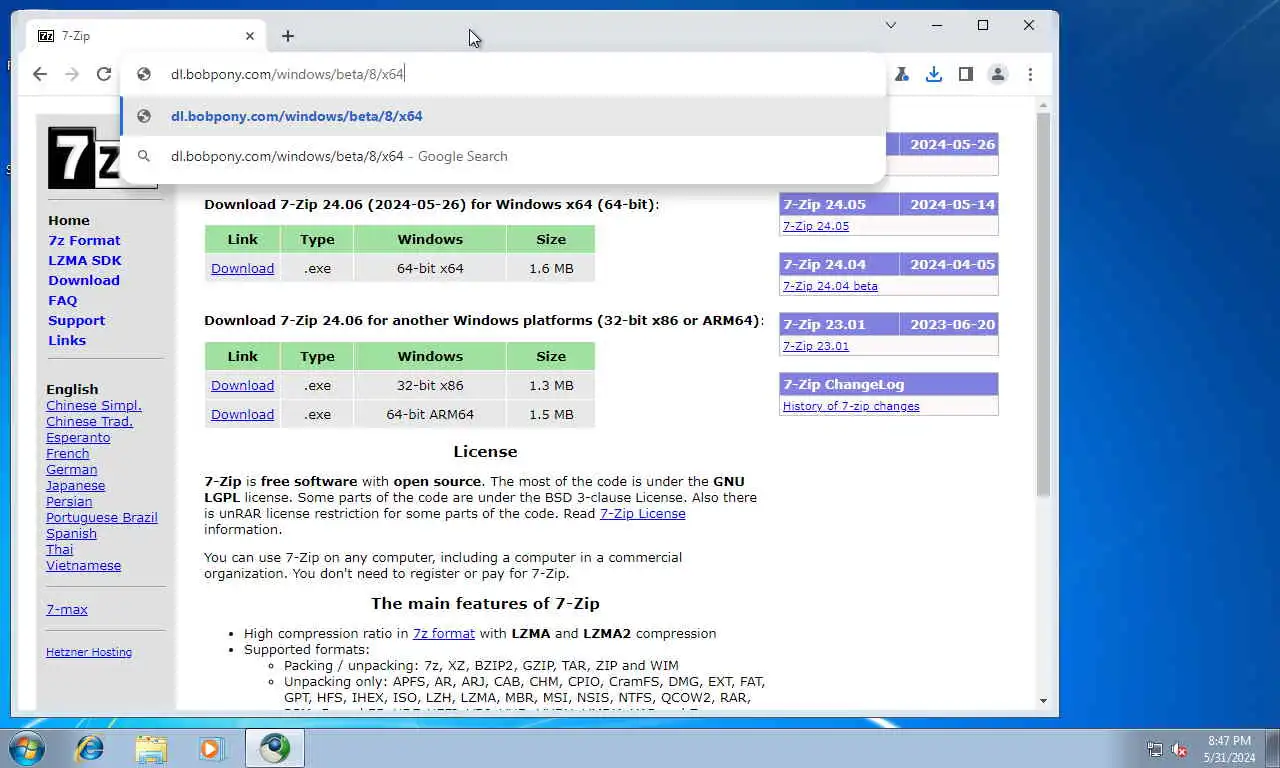Launch Internet Explorer from the taskbar
Image resolution: width=1280 pixels, height=768 pixels.
[x=90, y=748]
